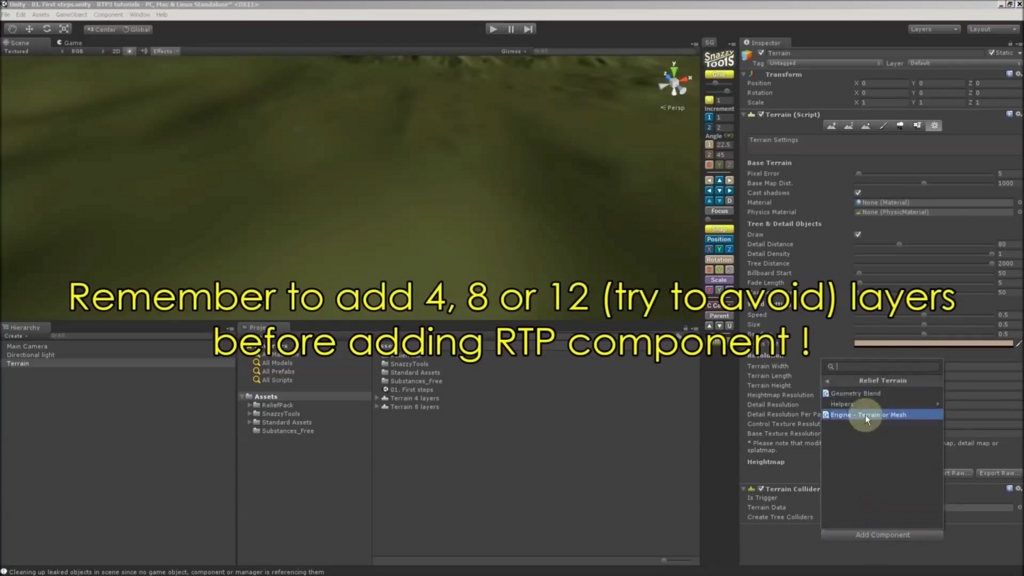Screen dimensions: 1024x576
Task: Click the Play button
Action: (493, 29)
